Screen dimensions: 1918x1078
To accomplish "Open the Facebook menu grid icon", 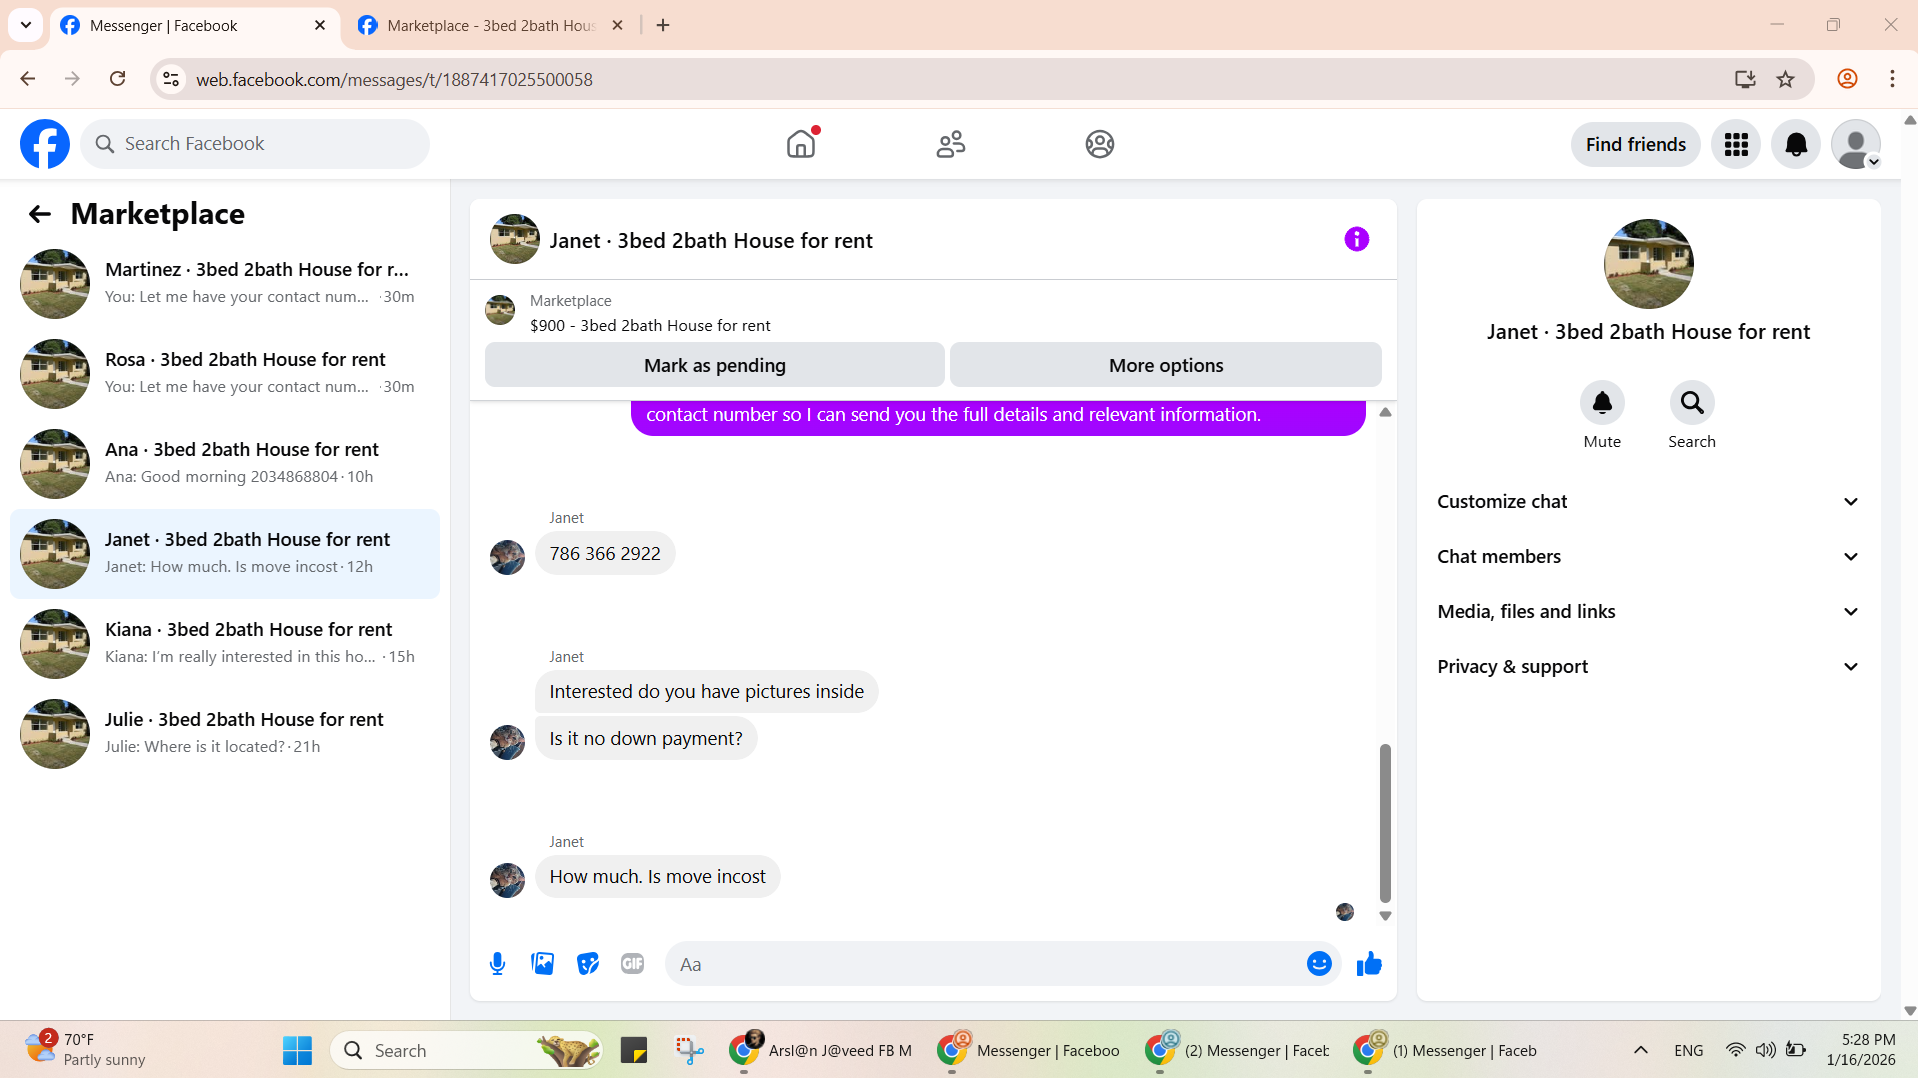I will tap(1736, 145).
